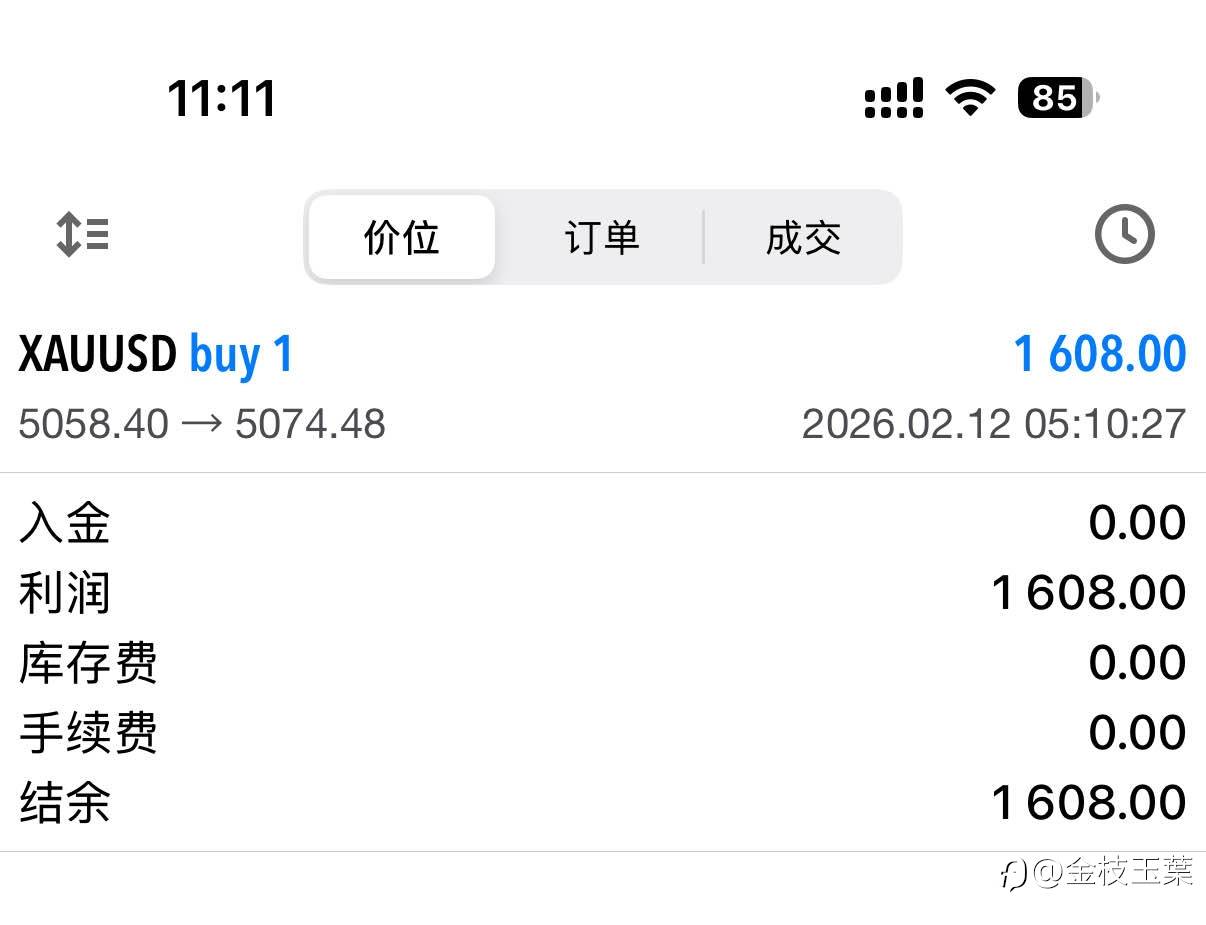The width and height of the screenshot is (1206, 925).
Task: Open the history period clock icon
Action: coord(1125,236)
